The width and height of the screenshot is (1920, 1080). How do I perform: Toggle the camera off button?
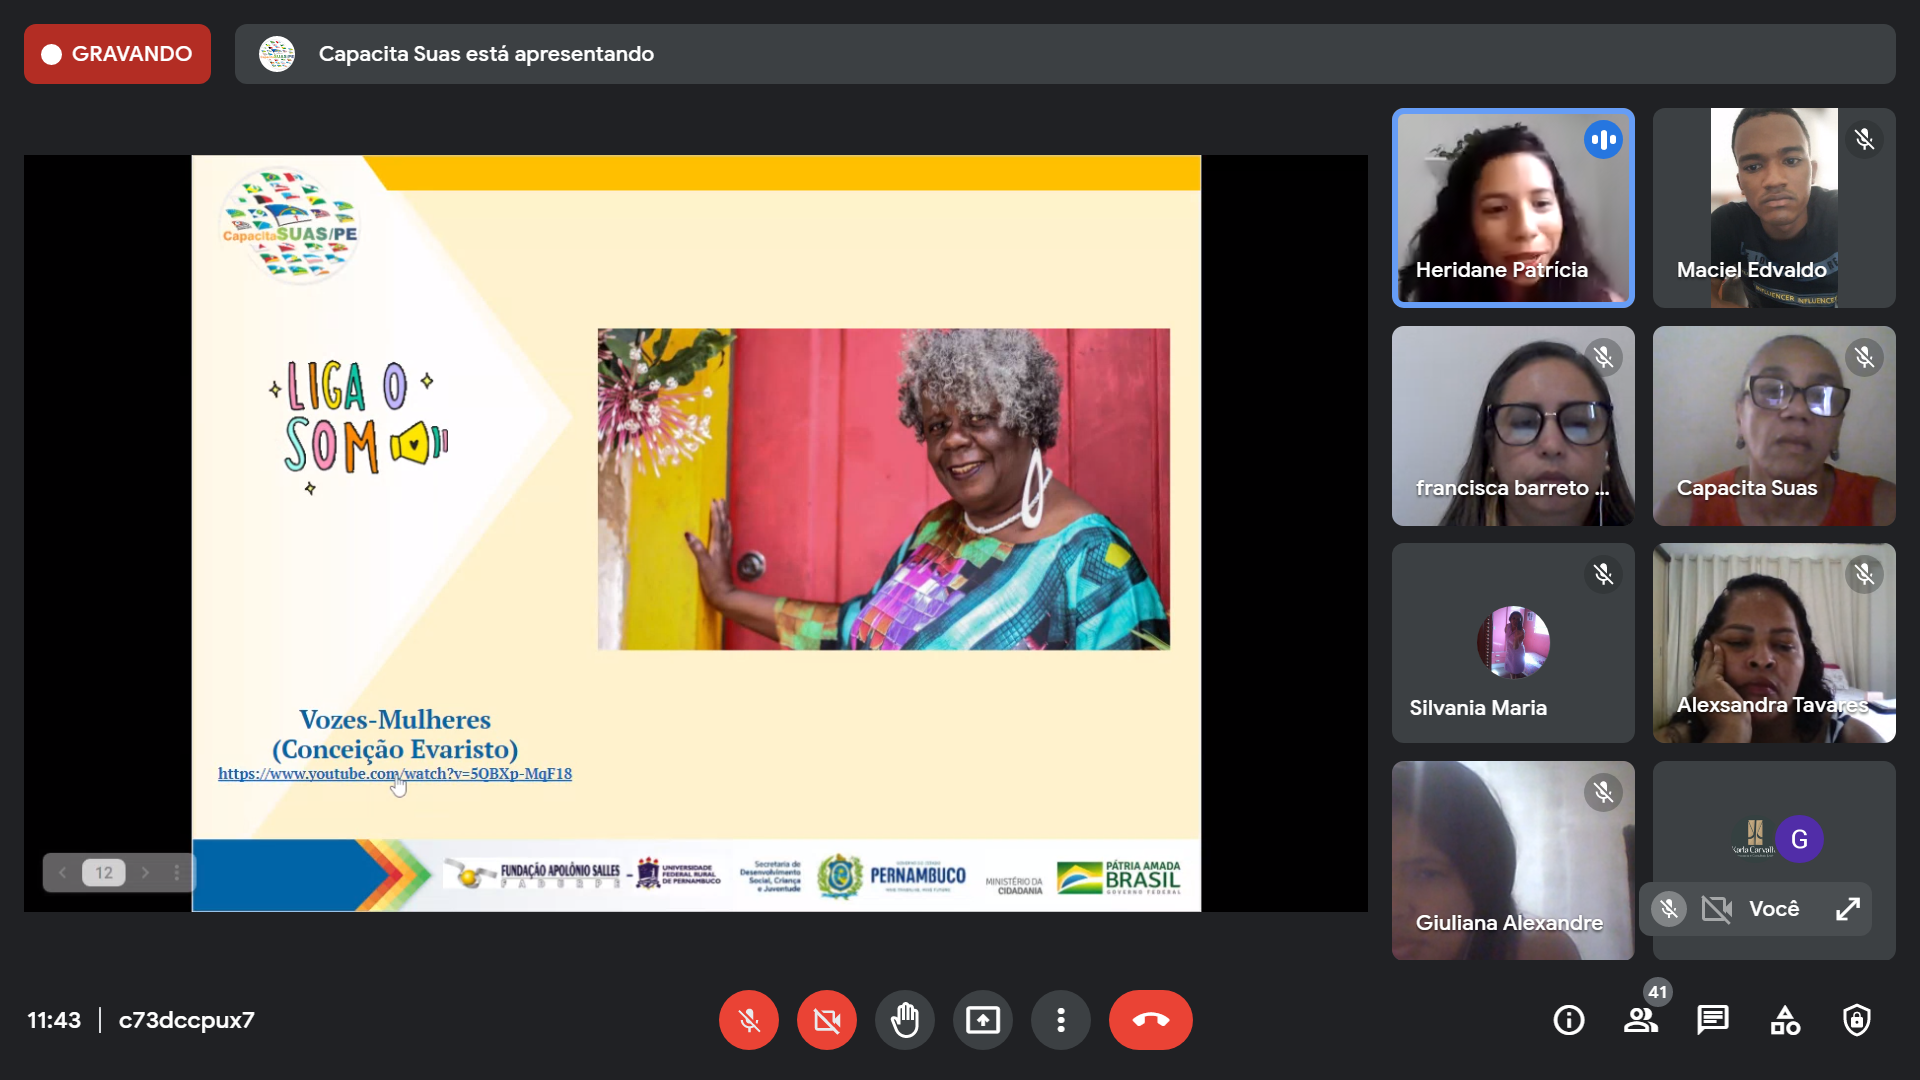pos(826,1020)
